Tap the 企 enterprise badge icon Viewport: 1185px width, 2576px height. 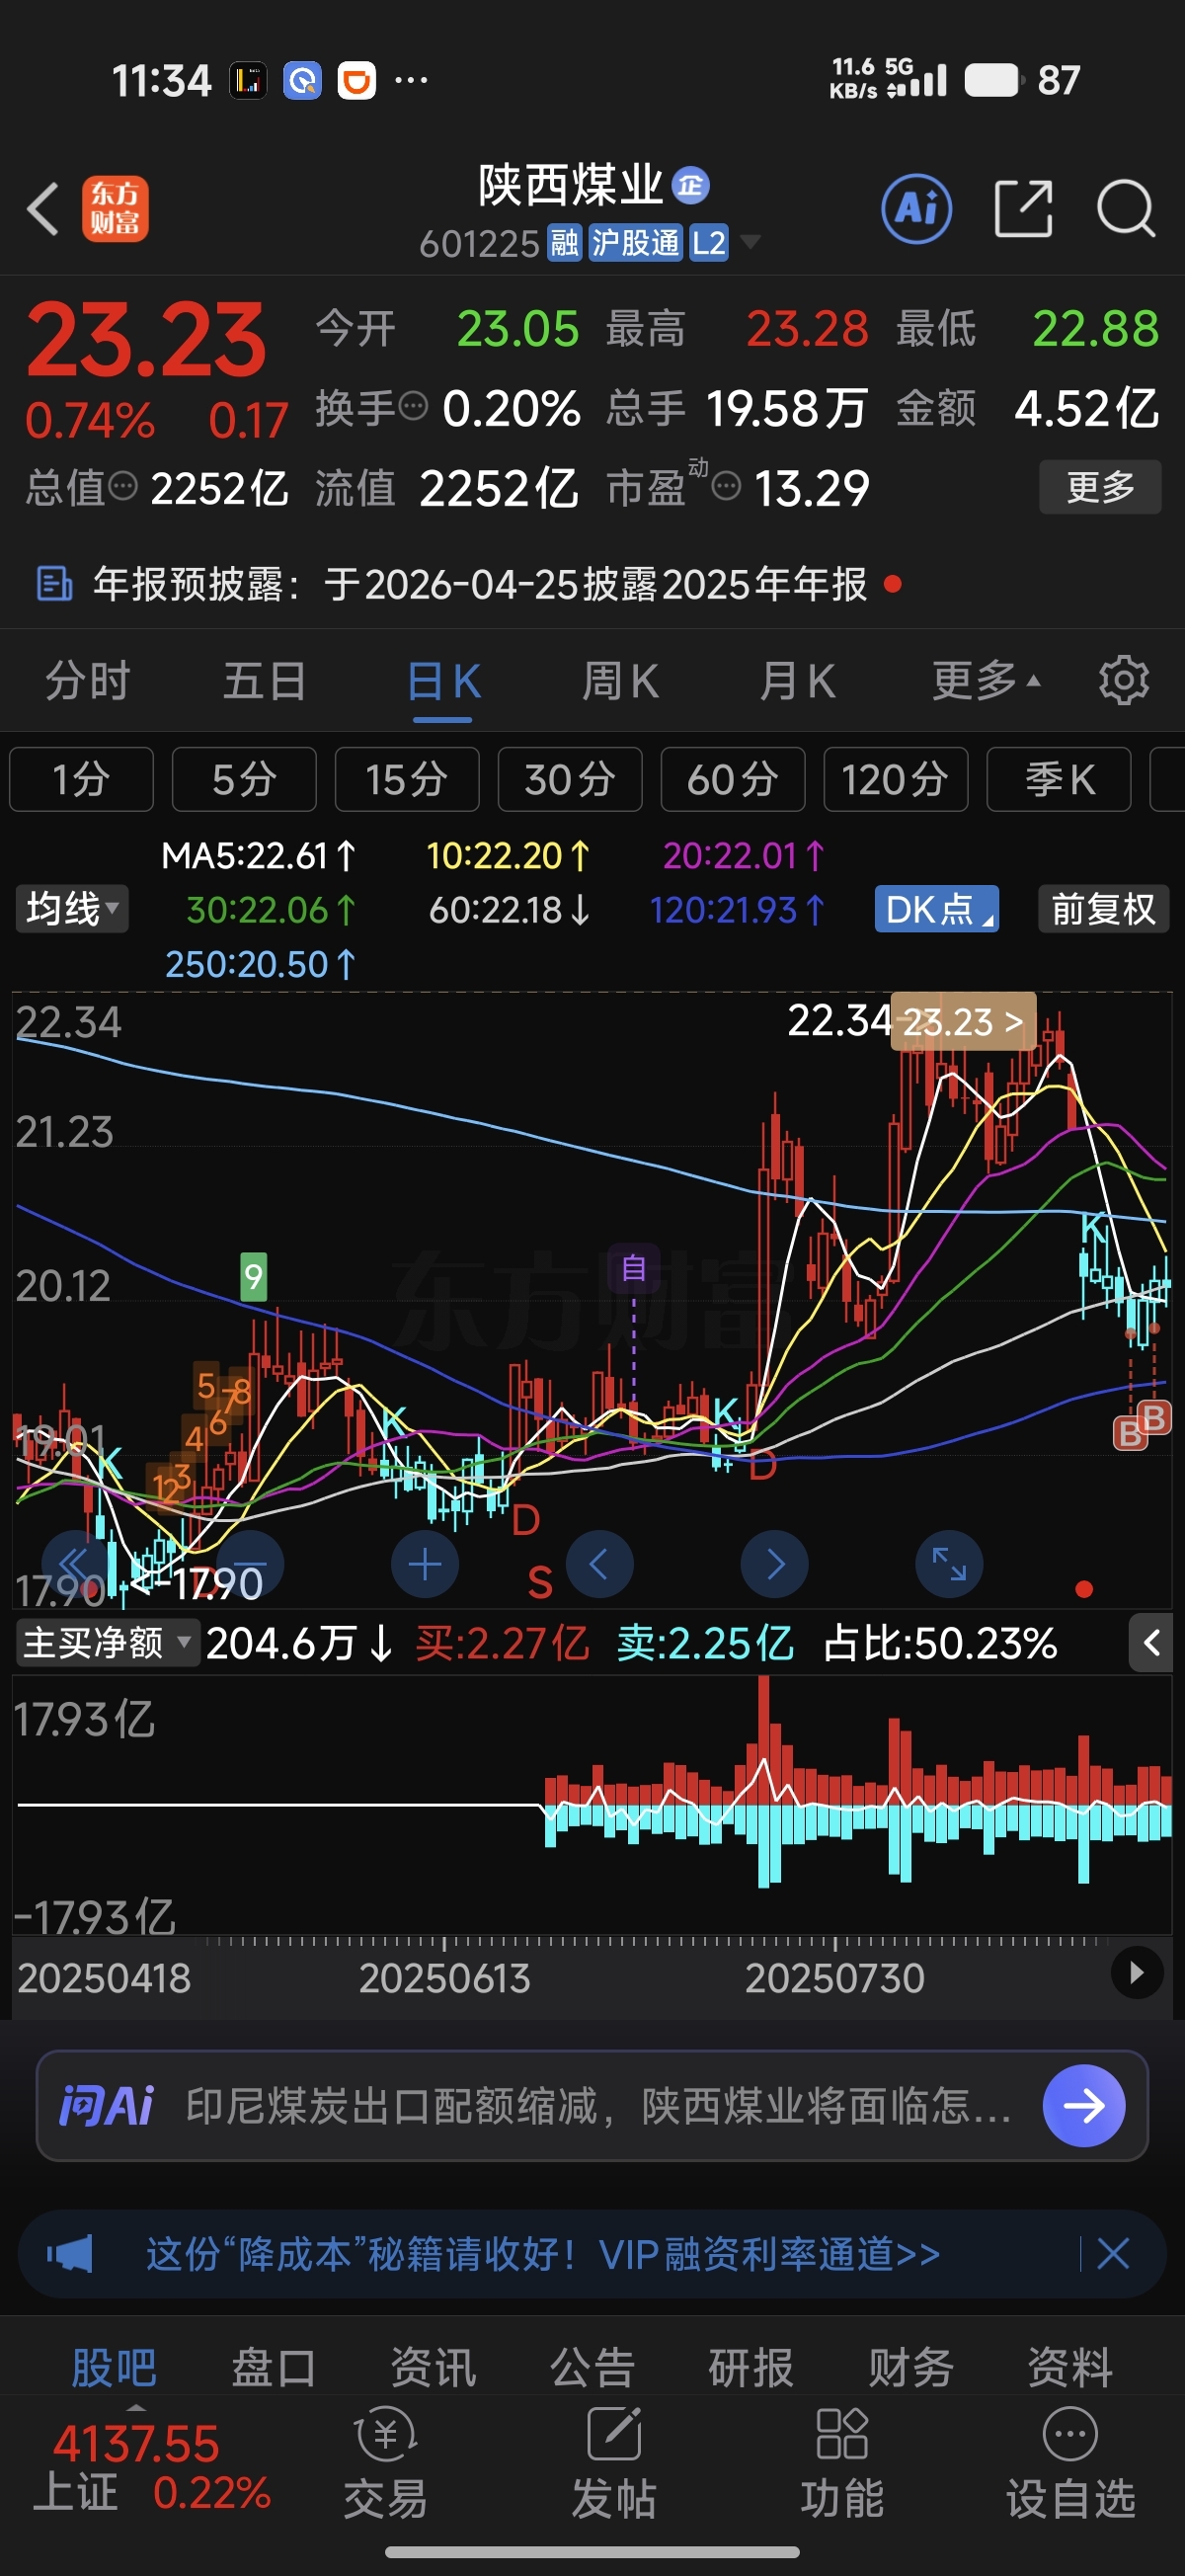[x=690, y=185]
